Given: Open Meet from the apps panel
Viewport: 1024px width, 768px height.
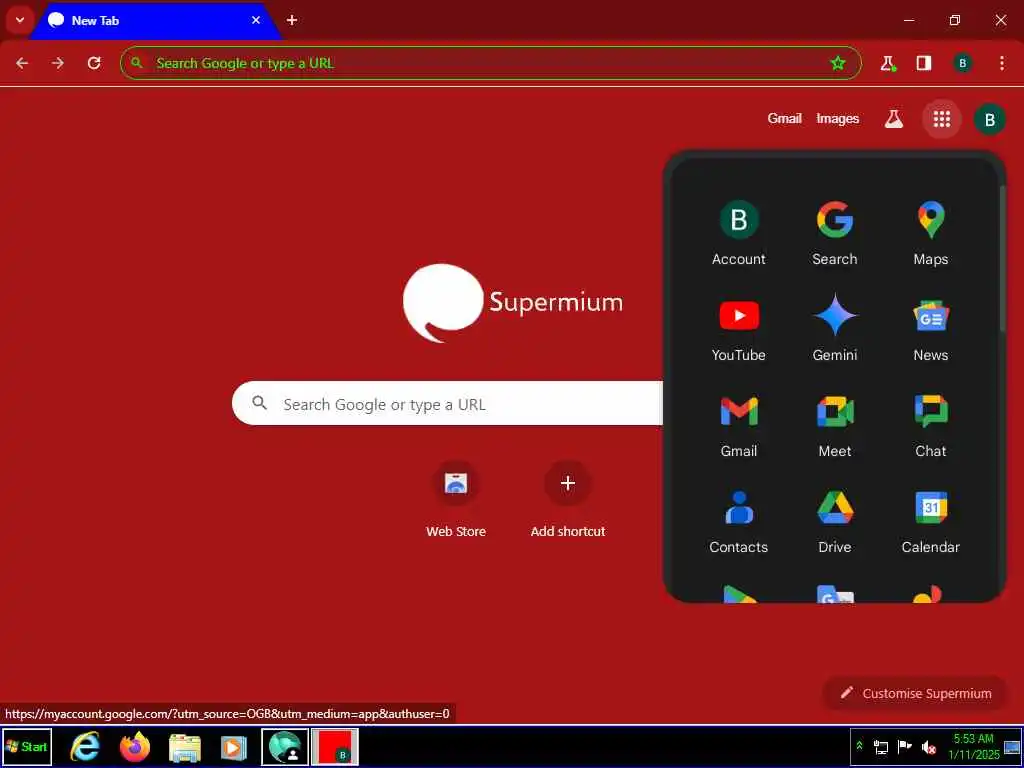Looking at the screenshot, I should pos(835,425).
